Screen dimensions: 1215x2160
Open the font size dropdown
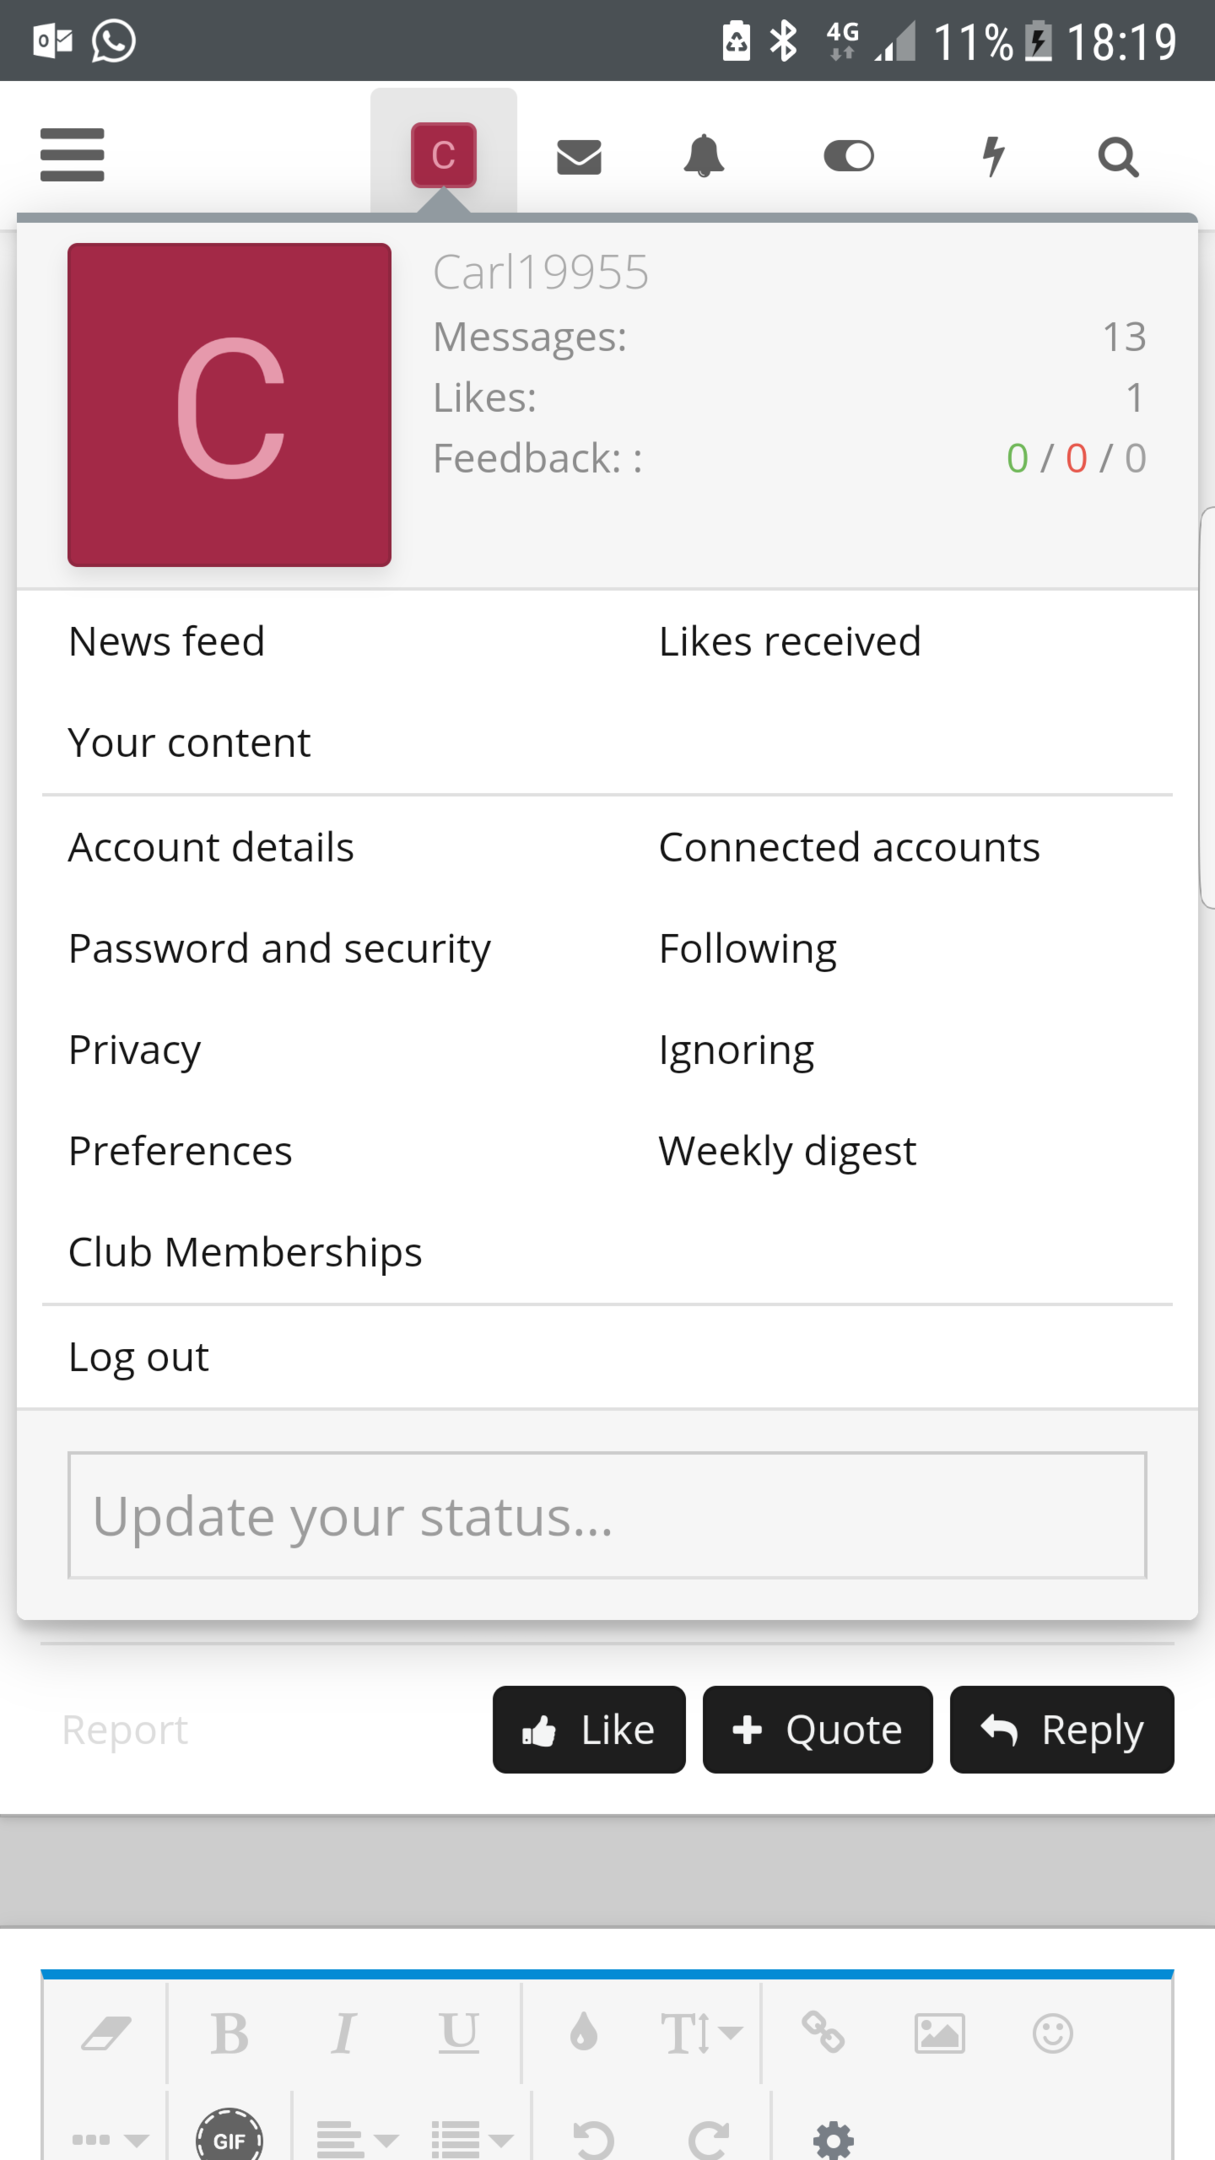[x=700, y=2033]
